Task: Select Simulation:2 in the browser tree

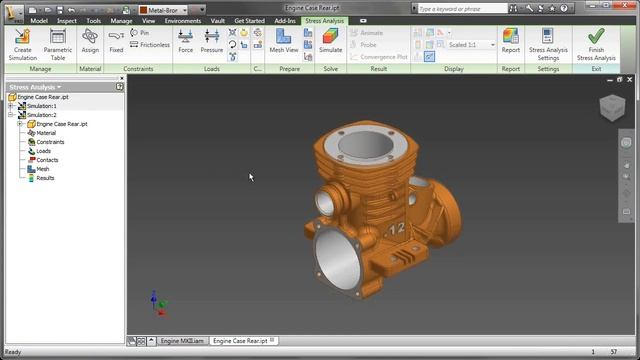Action: (x=37, y=115)
